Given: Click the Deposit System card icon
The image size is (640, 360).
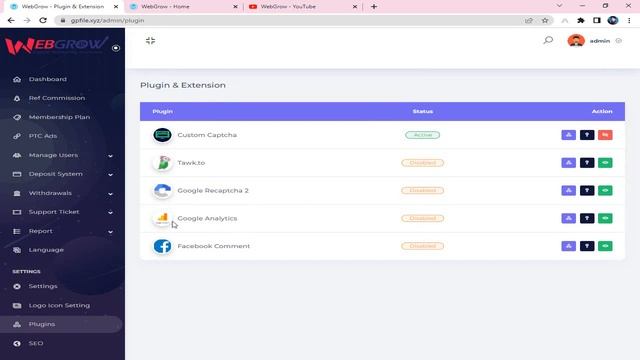Looking at the screenshot, I should [x=17, y=174].
